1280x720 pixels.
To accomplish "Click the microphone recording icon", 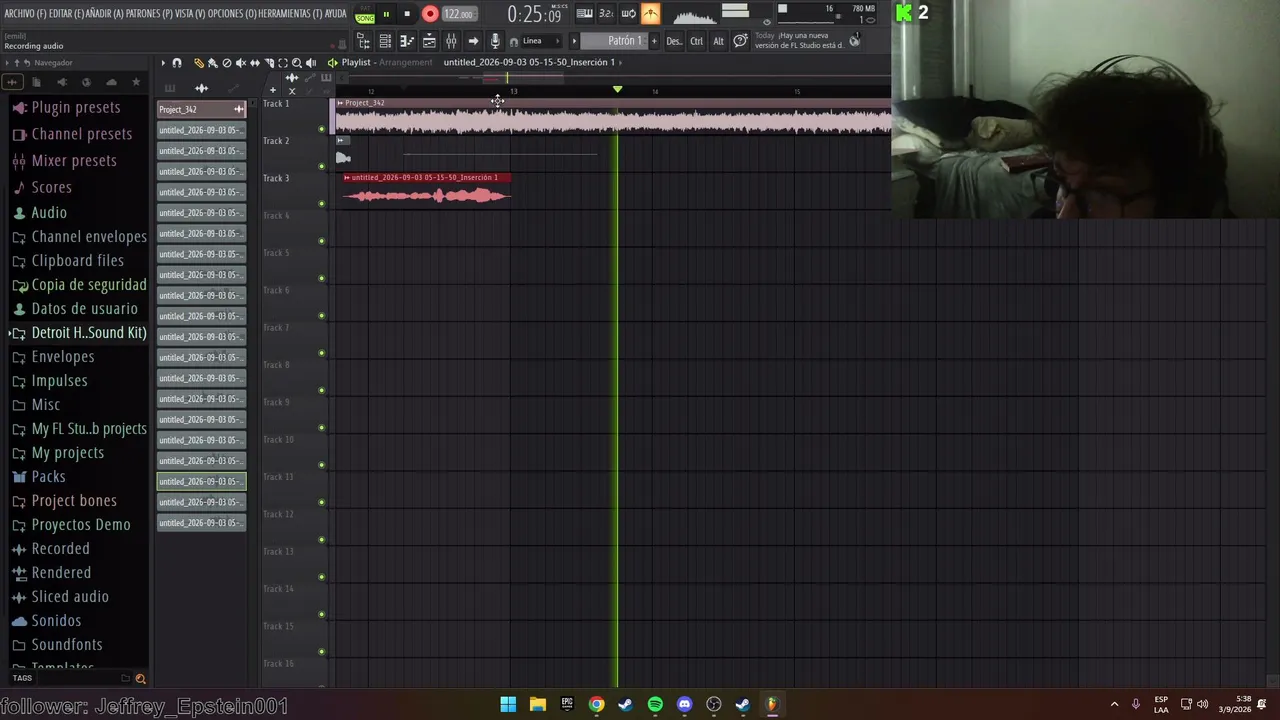I will (494, 41).
